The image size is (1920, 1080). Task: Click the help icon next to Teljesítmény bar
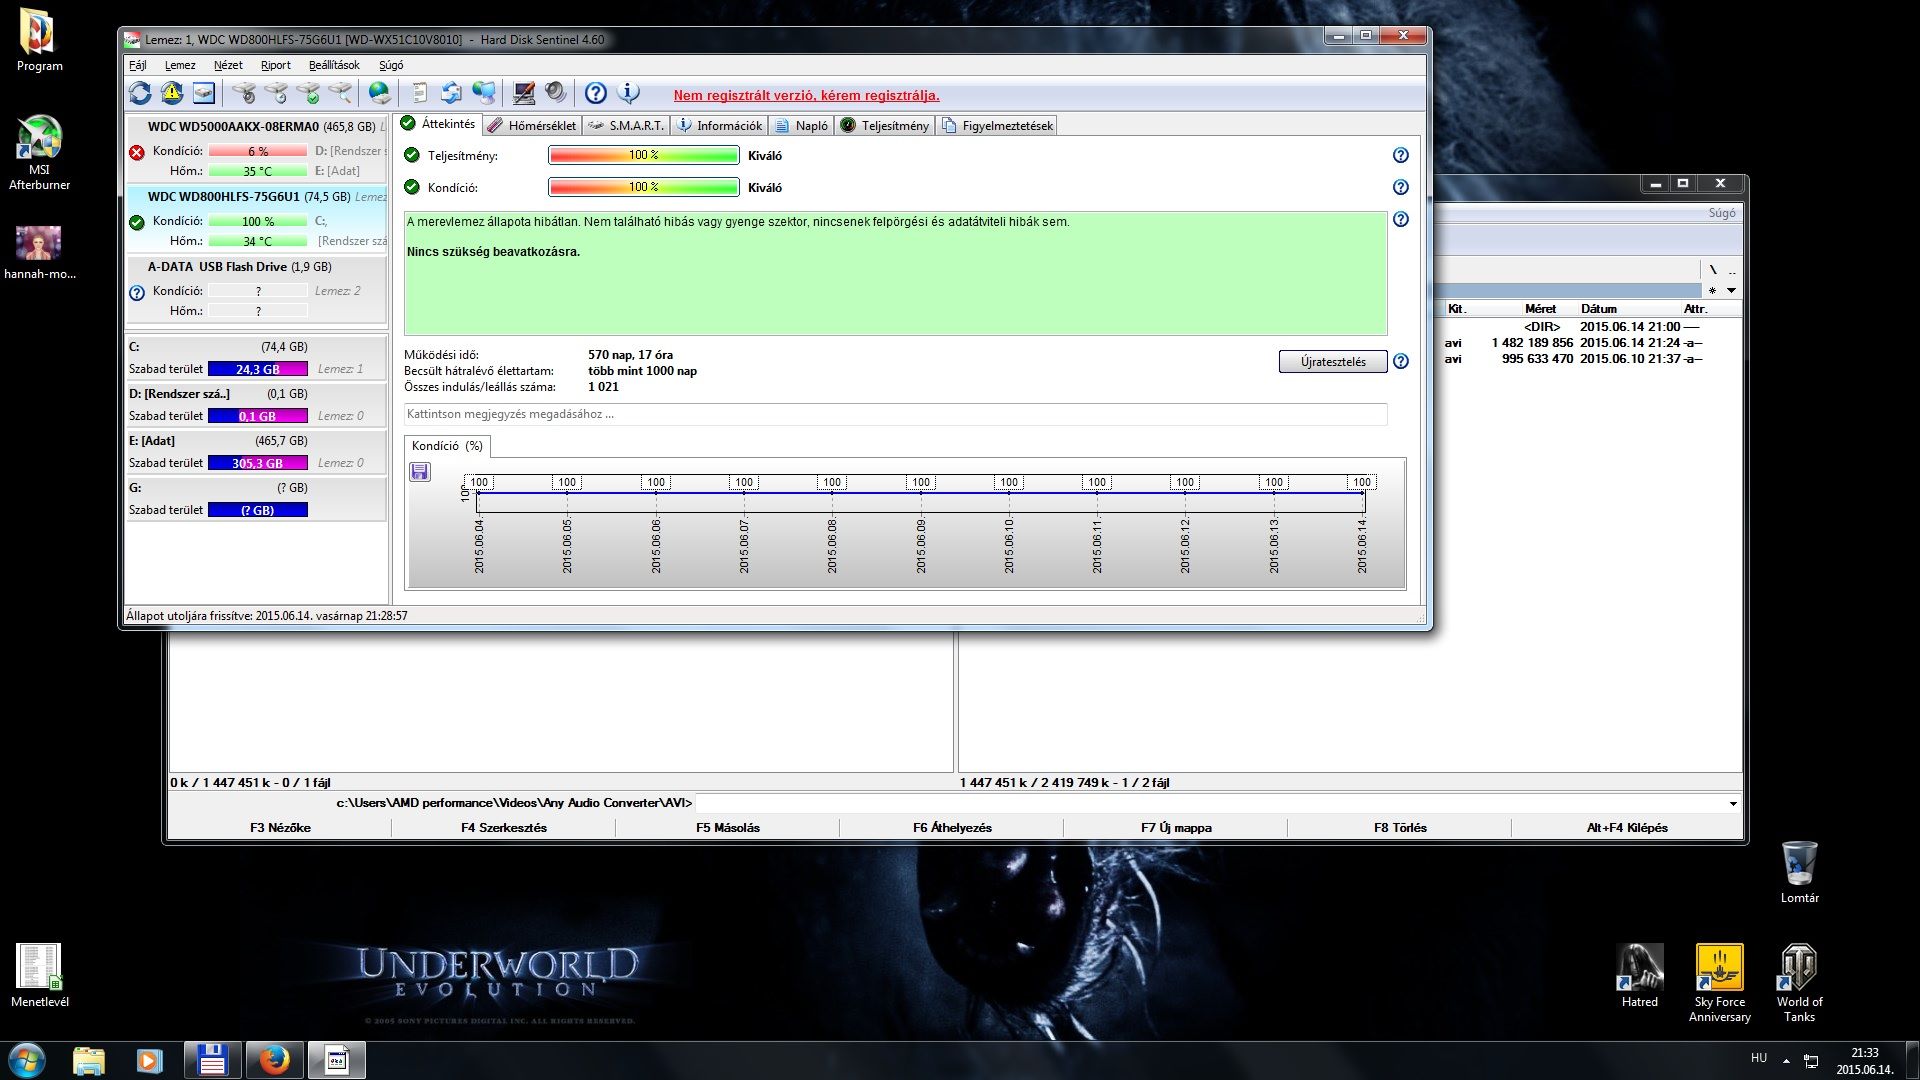coord(1400,155)
